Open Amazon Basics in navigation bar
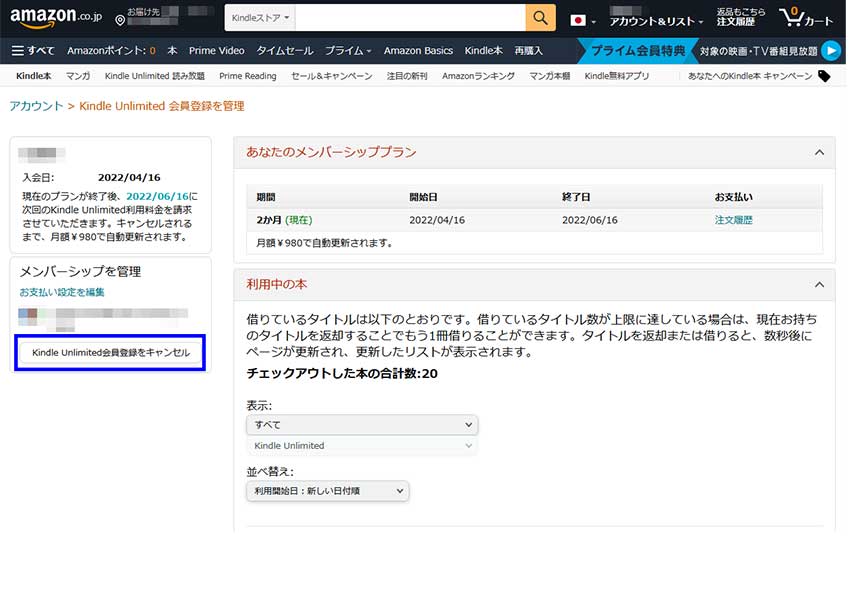This screenshot has height=602, width=850. pyautogui.click(x=418, y=50)
